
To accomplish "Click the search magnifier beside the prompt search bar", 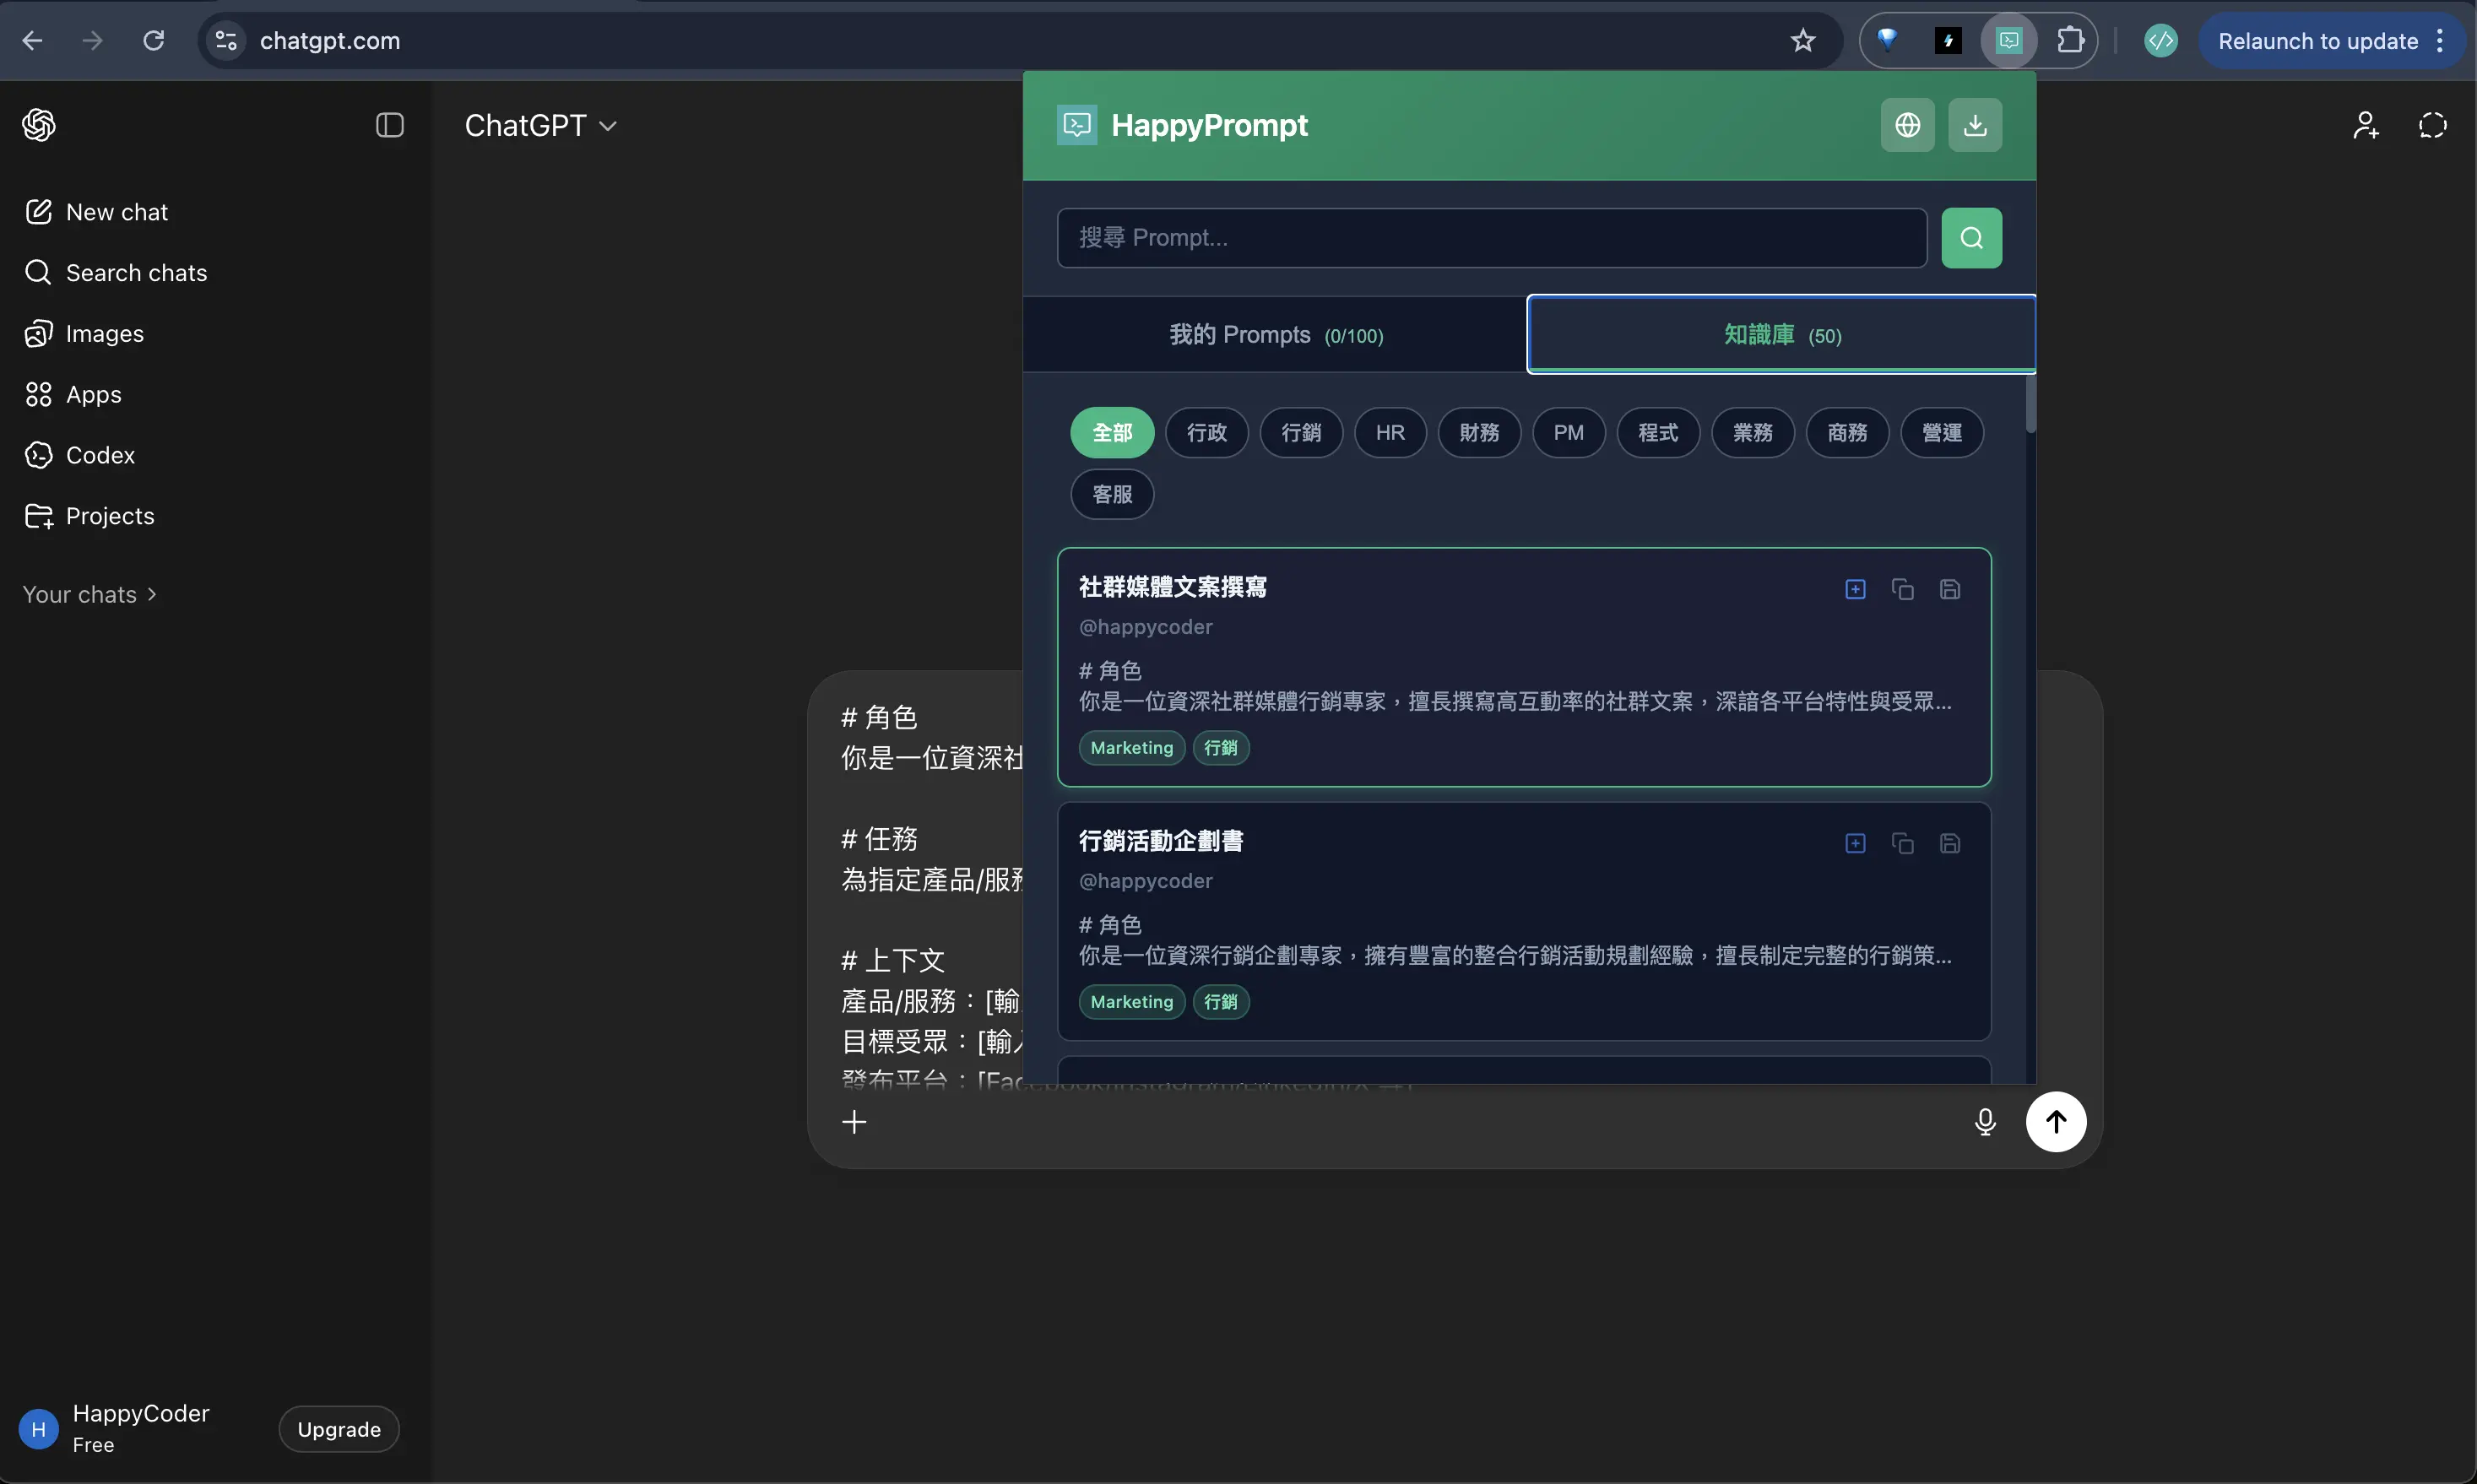I will (x=1971, y=238).
